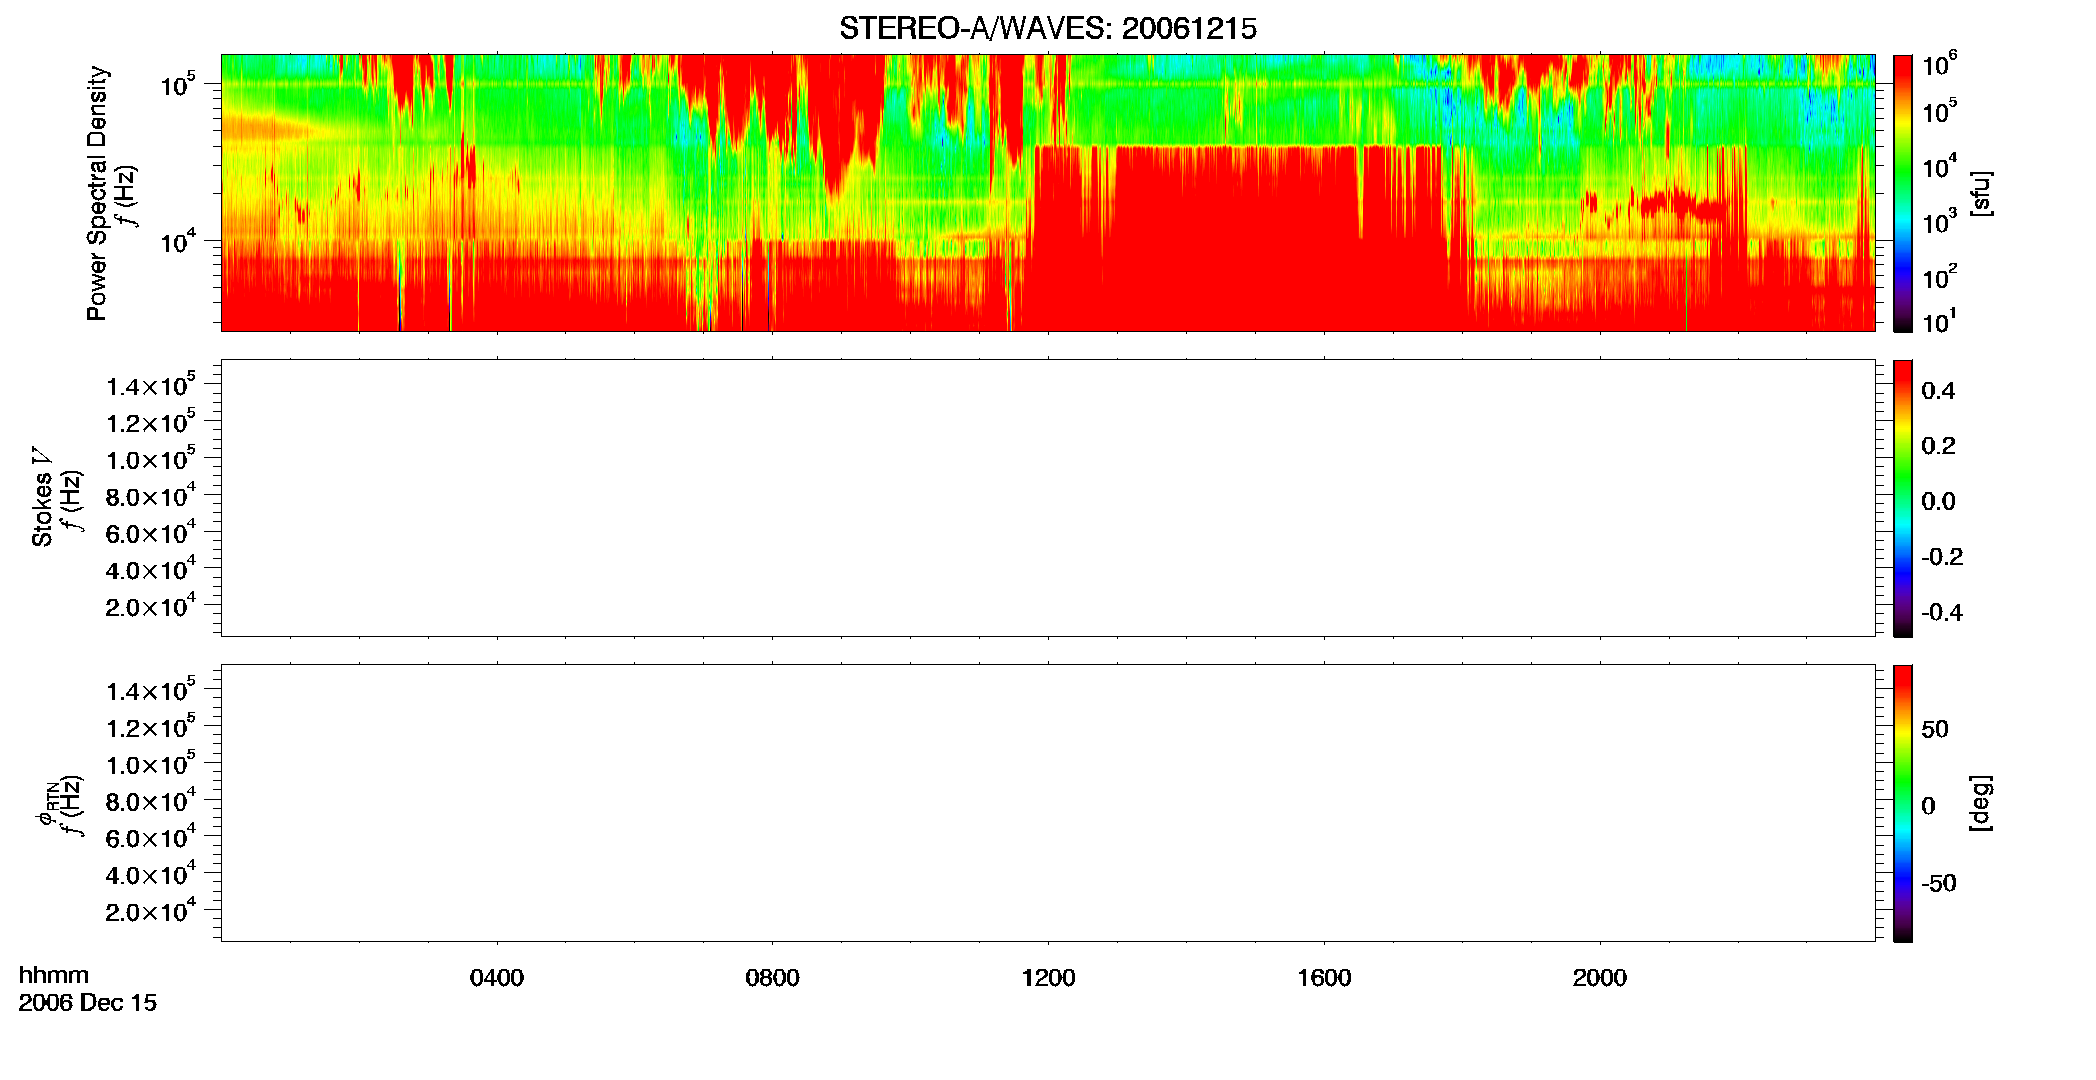This screenshot has height=1080, width=2096.
Task: Click the Power Spectral Density axis label
Action: coord(97,193)
